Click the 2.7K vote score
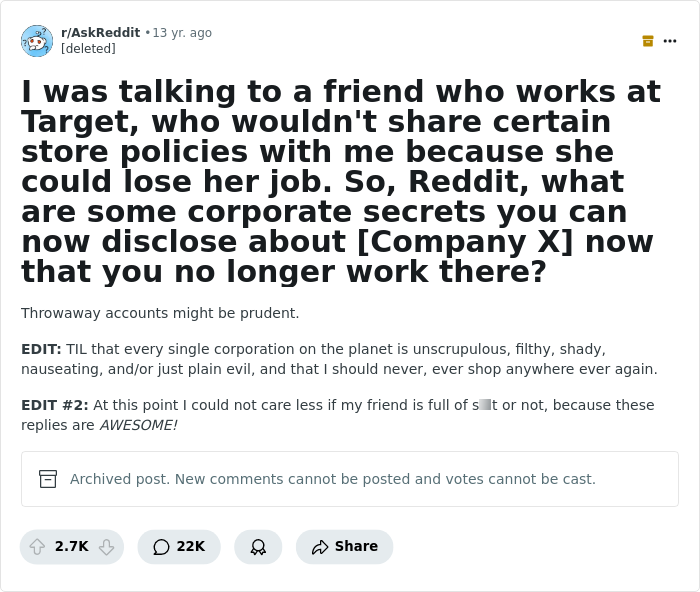This screenshot has width=700, height=592. pos(72,547)
